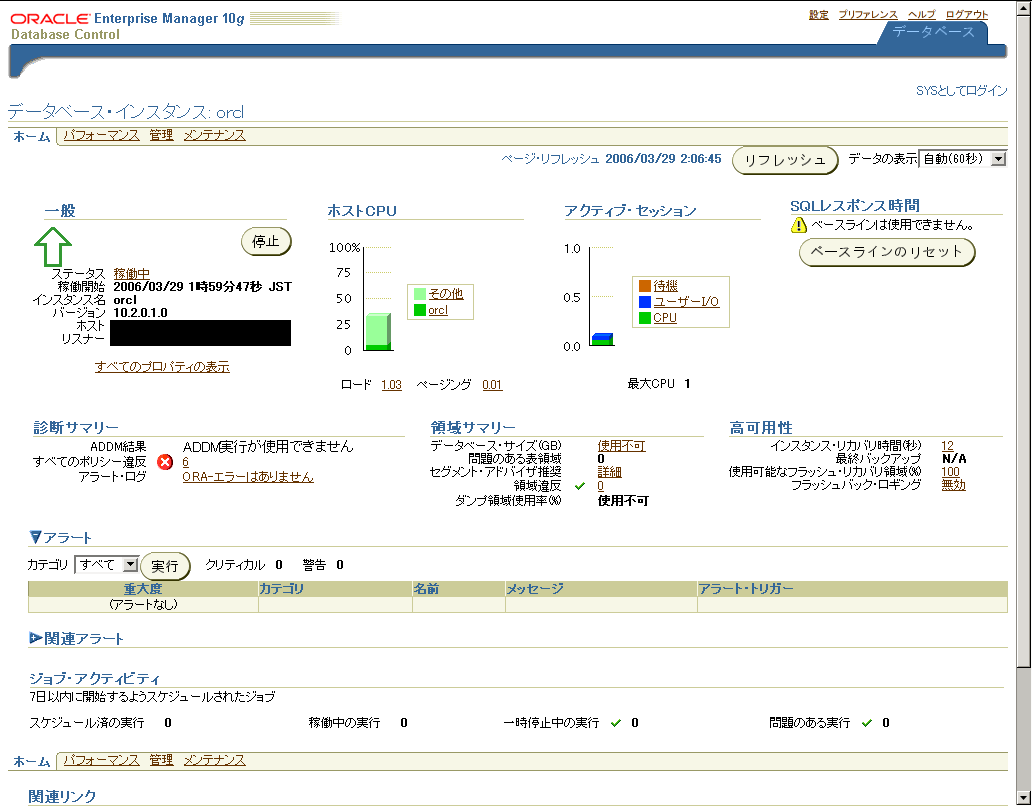Open the データベース tab at top right
The height and width of the screenshot is (806, 1032).
coord(933,32)
